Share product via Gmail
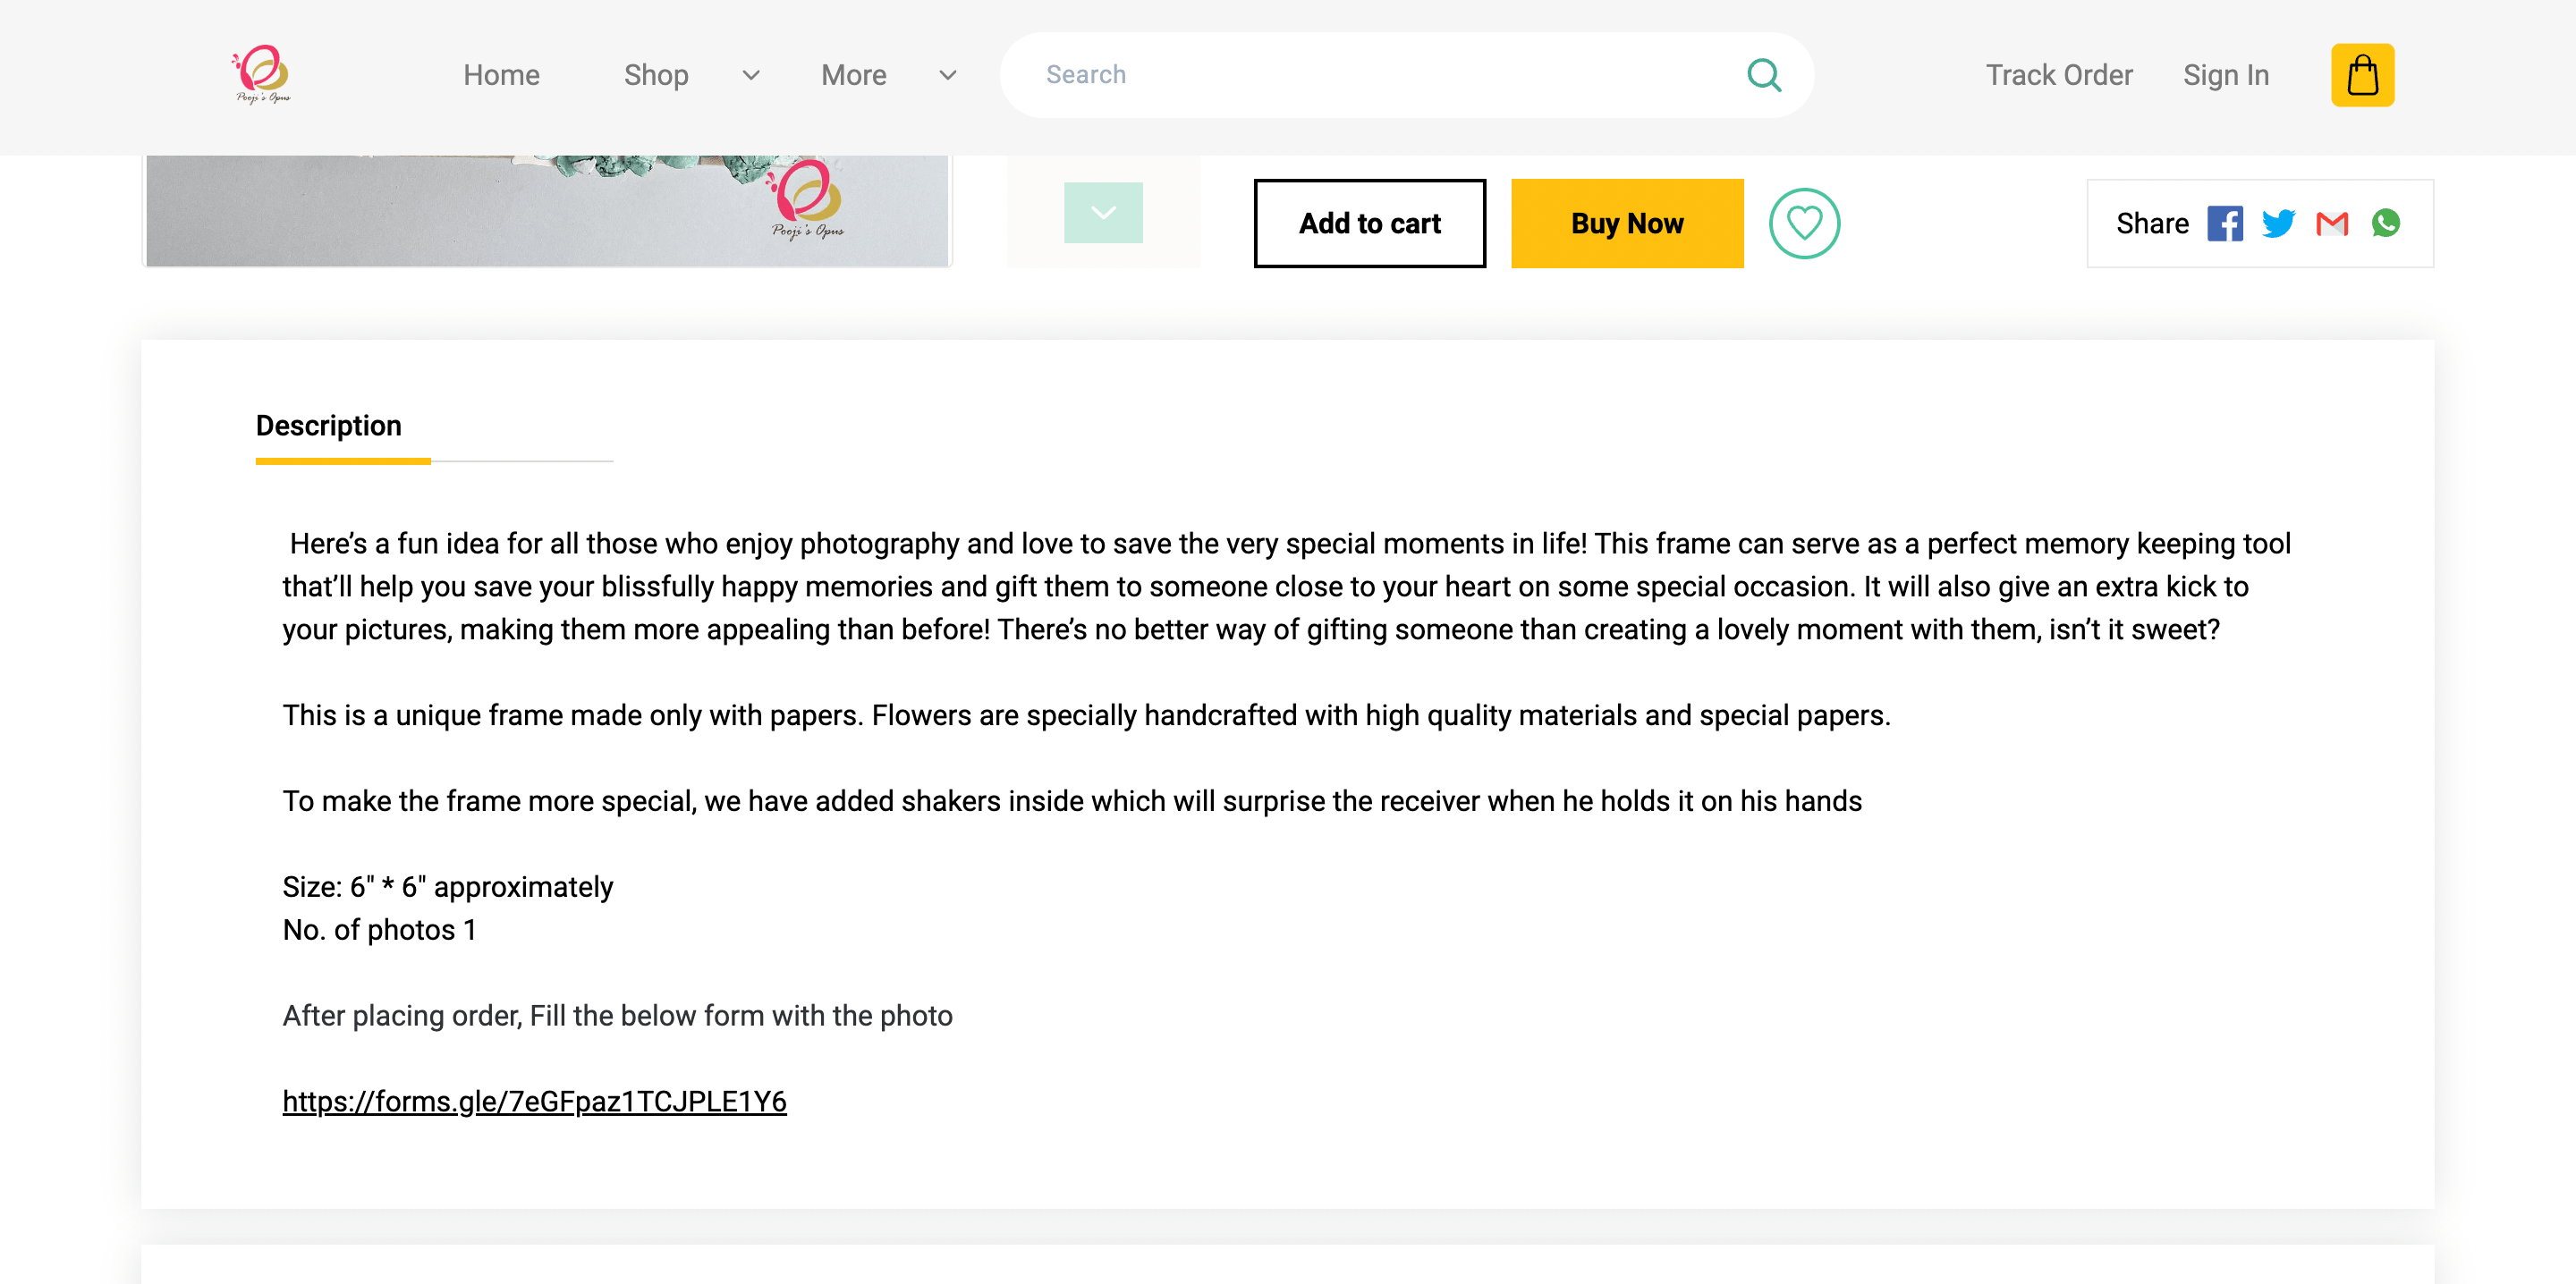 tap(2331, 223)
